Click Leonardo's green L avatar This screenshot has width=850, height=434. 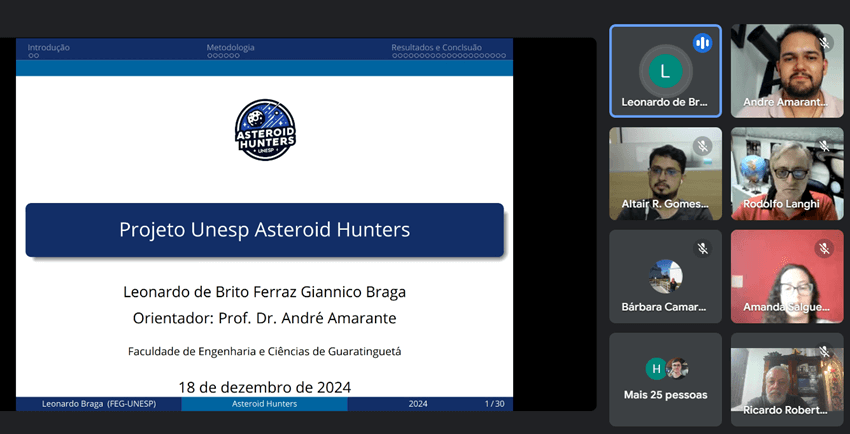click(x=665, y=72)
